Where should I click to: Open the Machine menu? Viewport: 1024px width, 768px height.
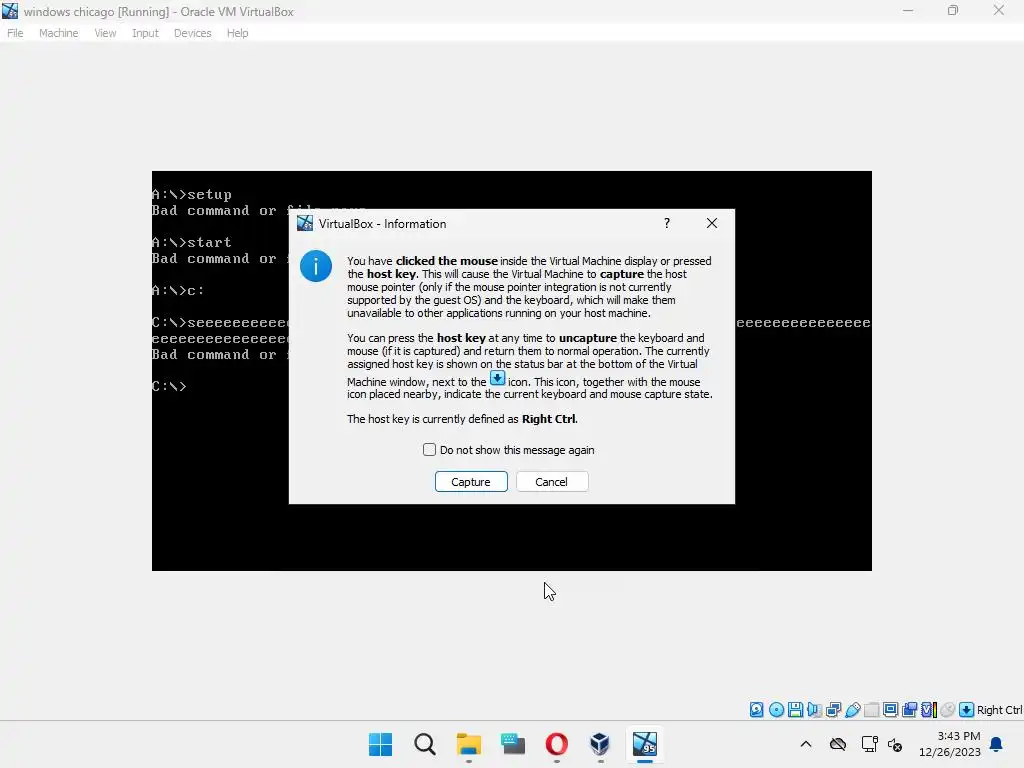pyautogui.click(x=59, y=33)
